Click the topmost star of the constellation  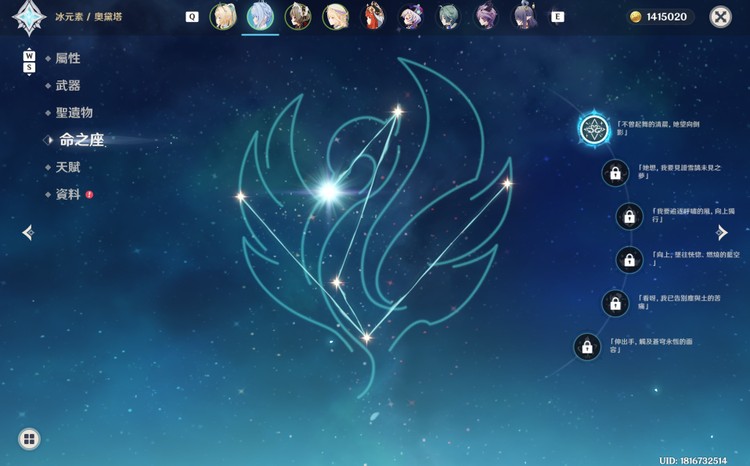point(397,112)
